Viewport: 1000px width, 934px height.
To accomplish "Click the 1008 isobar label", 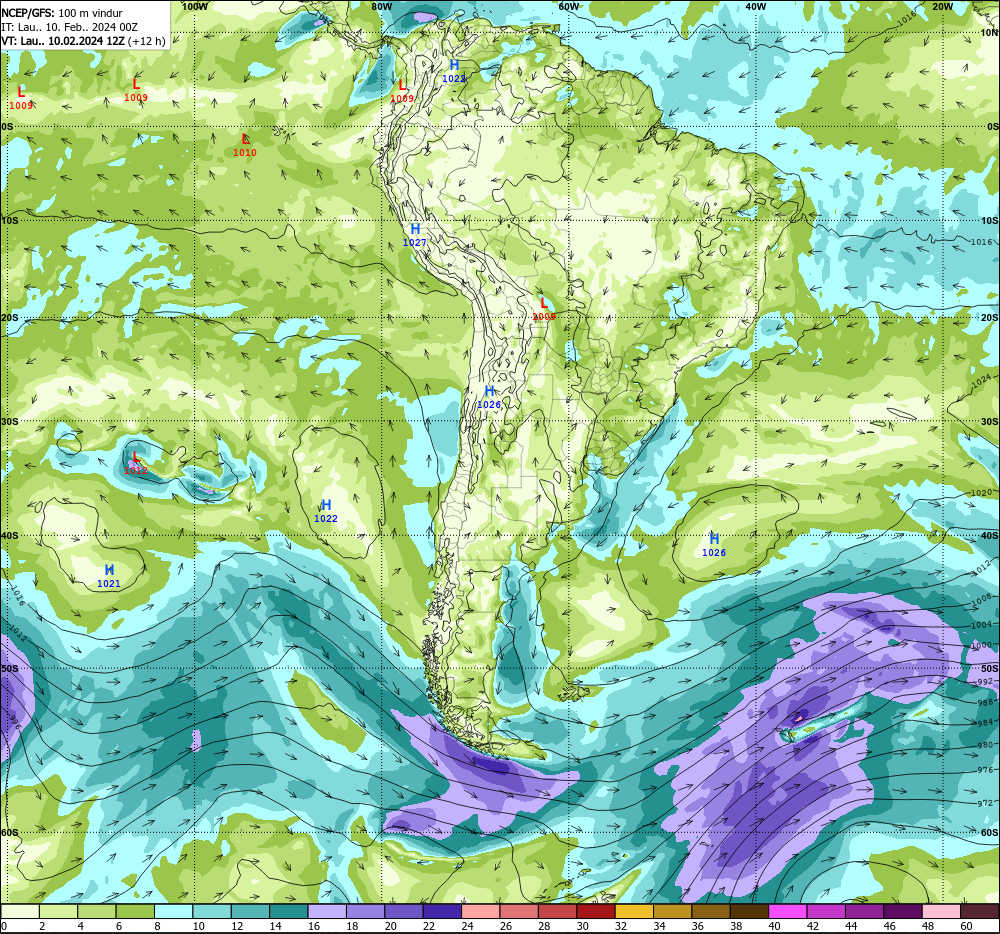I will [x=982, y=600].
